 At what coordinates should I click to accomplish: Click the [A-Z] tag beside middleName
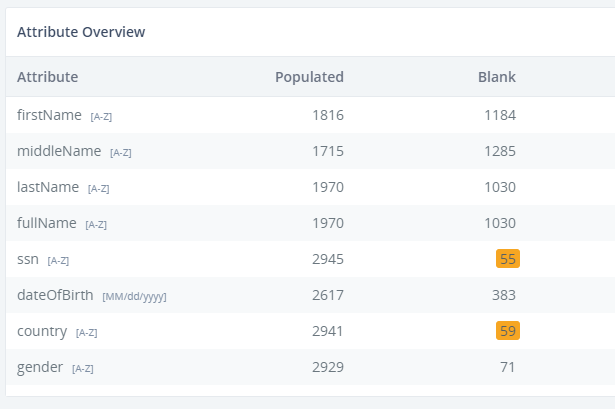pyautogui.click(x=121, y=153)
